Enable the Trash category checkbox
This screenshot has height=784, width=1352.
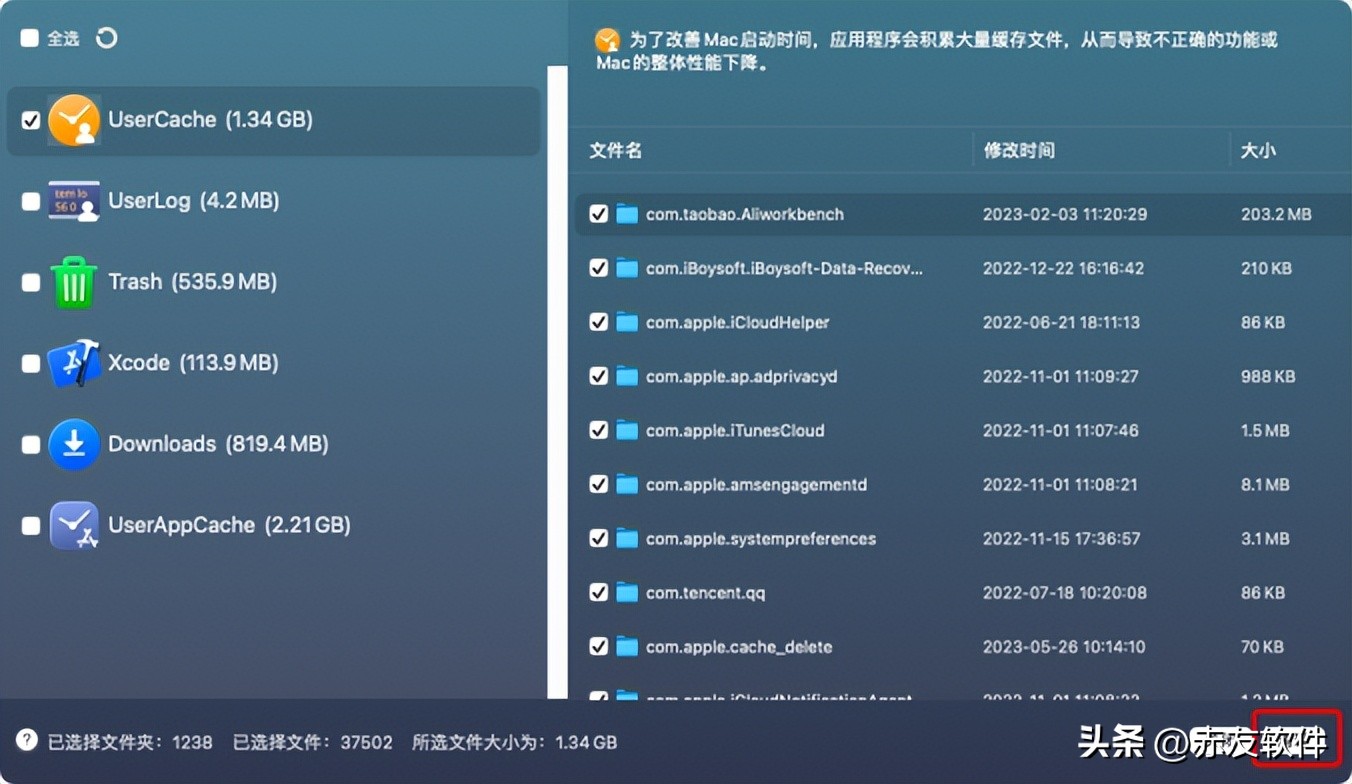pos(30,281)
